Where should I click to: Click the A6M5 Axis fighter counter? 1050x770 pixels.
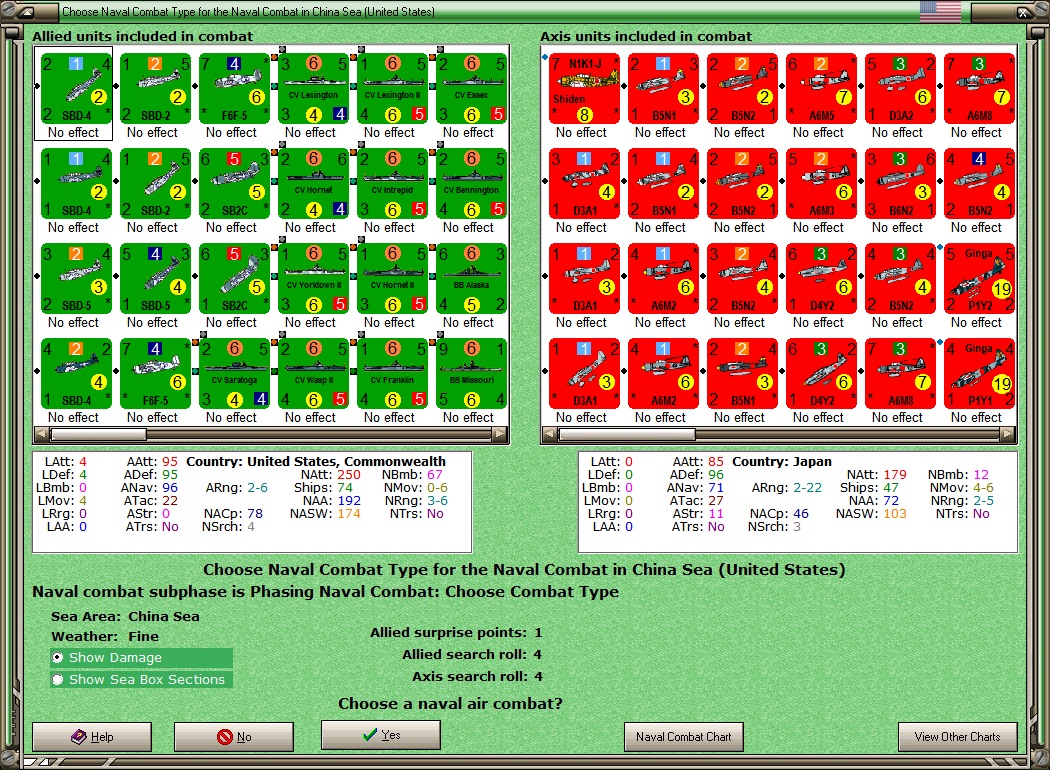pyautogui.click(x=822, y=88)
